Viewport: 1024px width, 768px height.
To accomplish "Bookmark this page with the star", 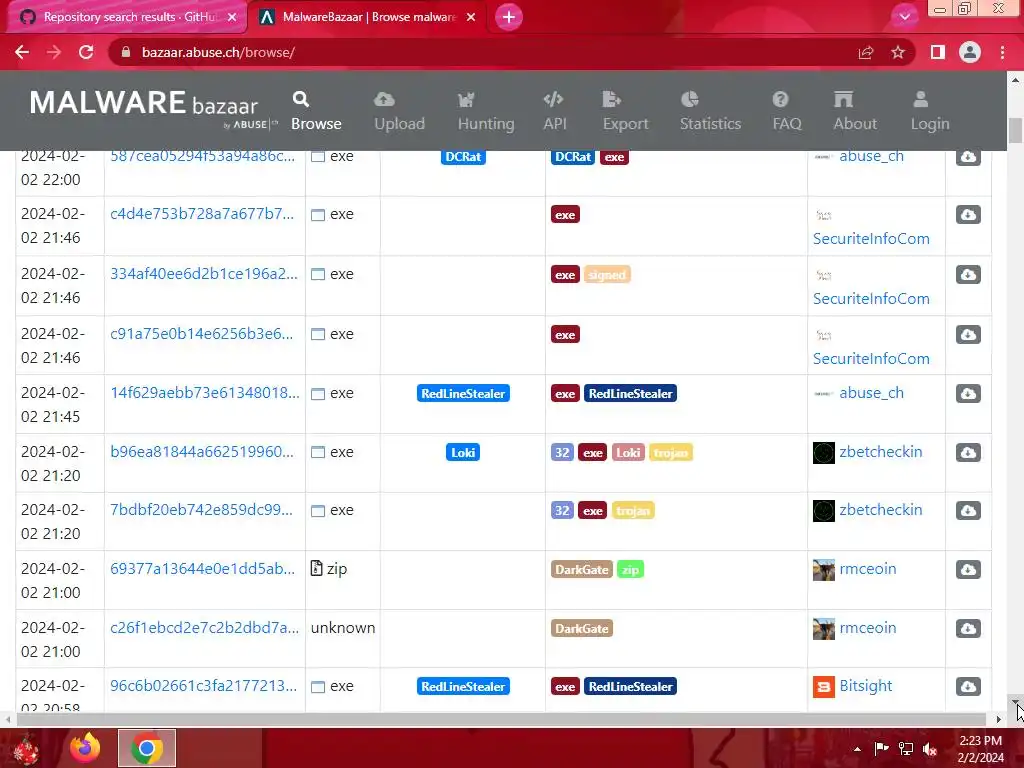I will [898, 52].
